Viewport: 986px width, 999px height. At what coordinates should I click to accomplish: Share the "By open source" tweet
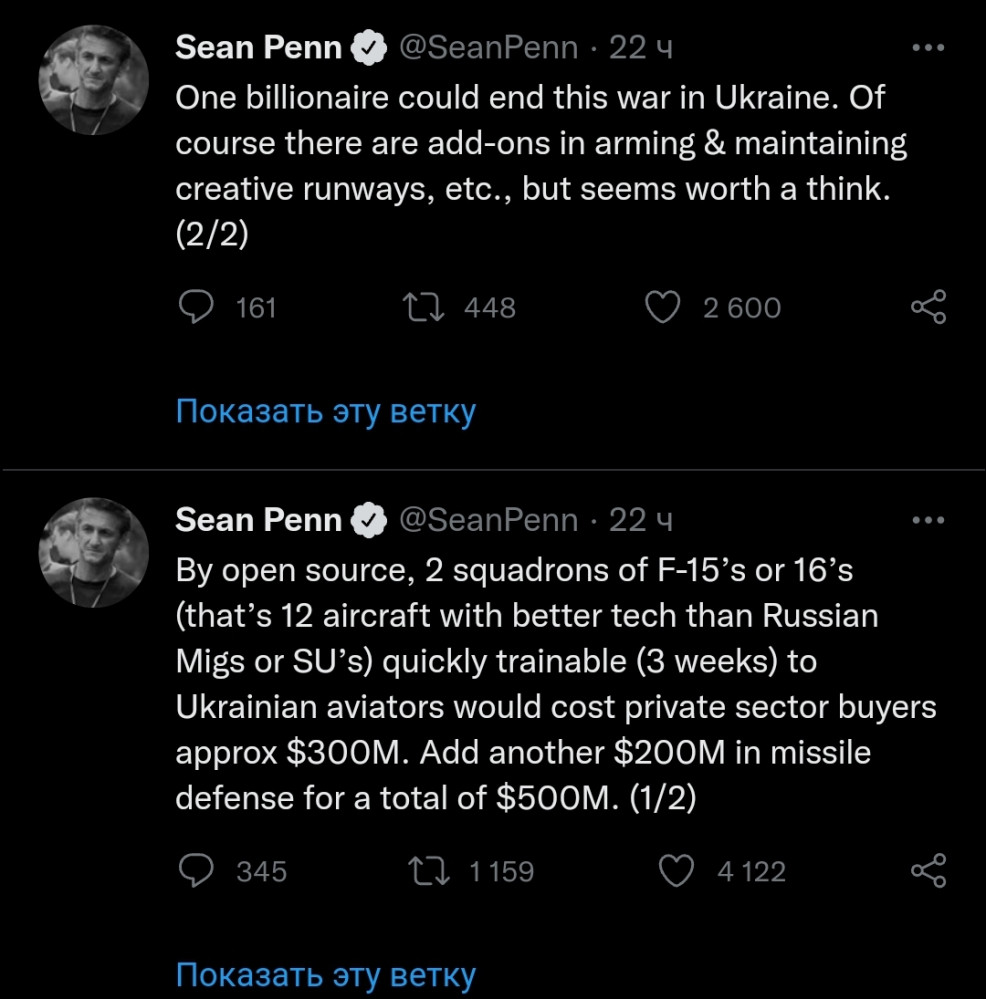coord(928,871)
